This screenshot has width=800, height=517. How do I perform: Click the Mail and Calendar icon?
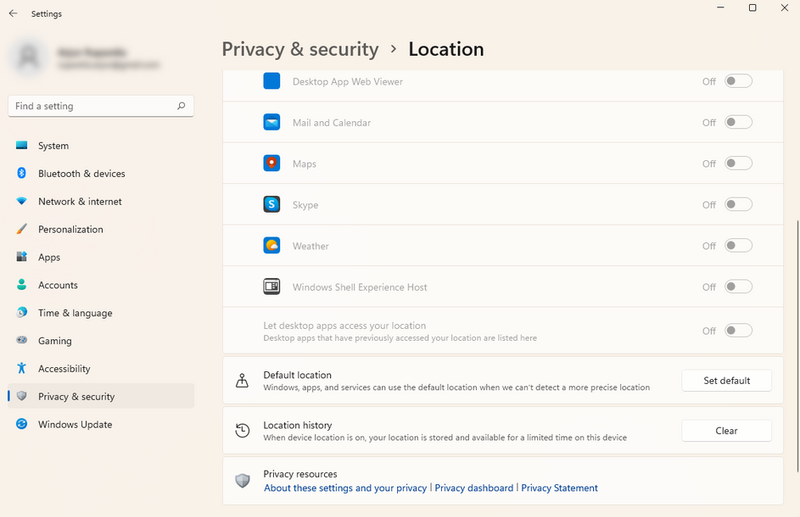tap(272, 123)
